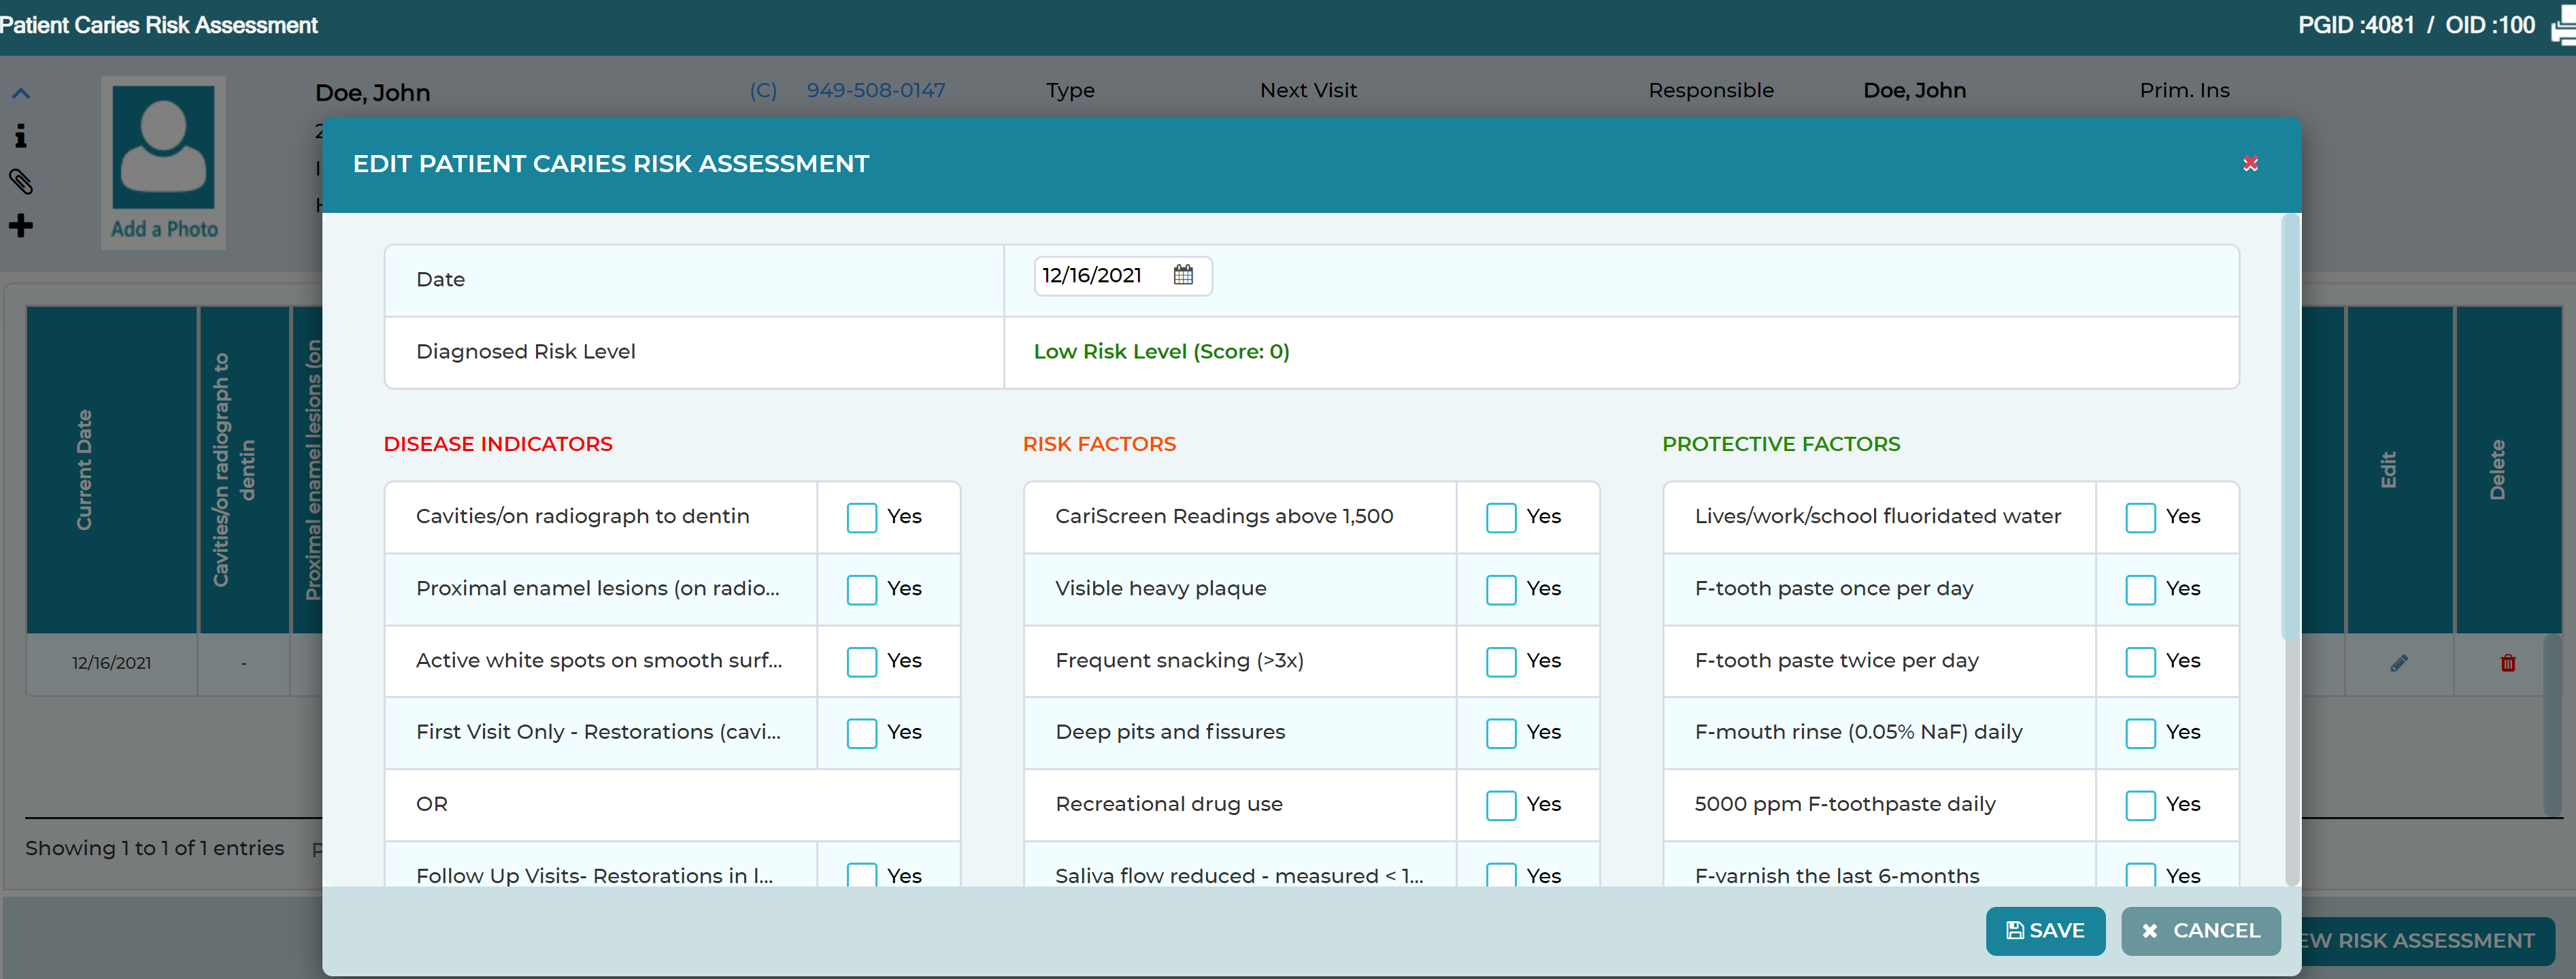Close the Edit Caries Risk Assessment dialog

[2250, 164]
